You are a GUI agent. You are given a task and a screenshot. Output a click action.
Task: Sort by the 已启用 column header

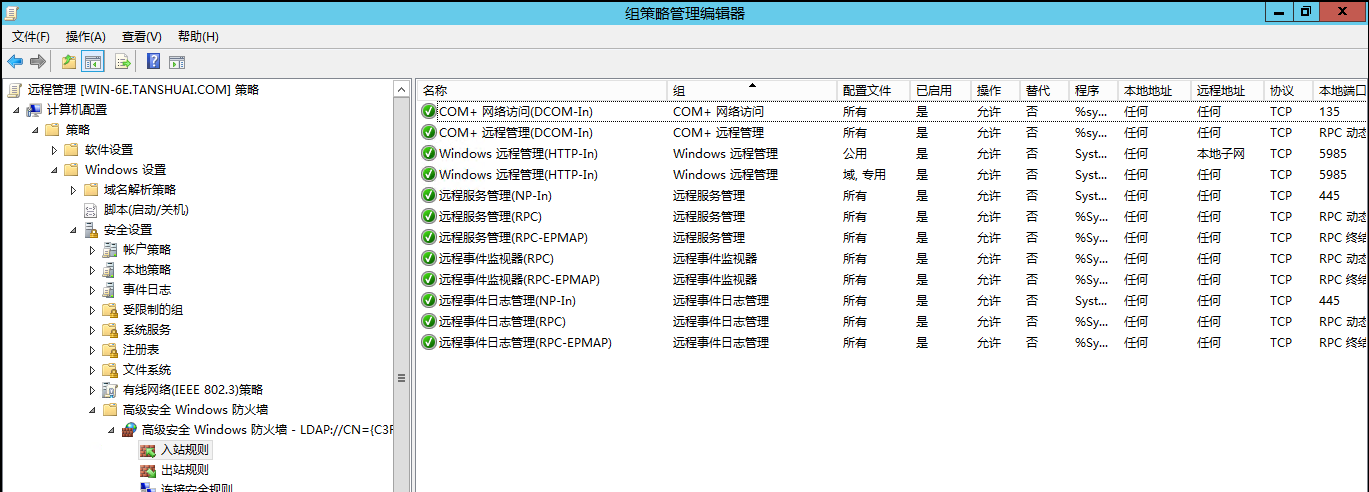tap(941, 90)
